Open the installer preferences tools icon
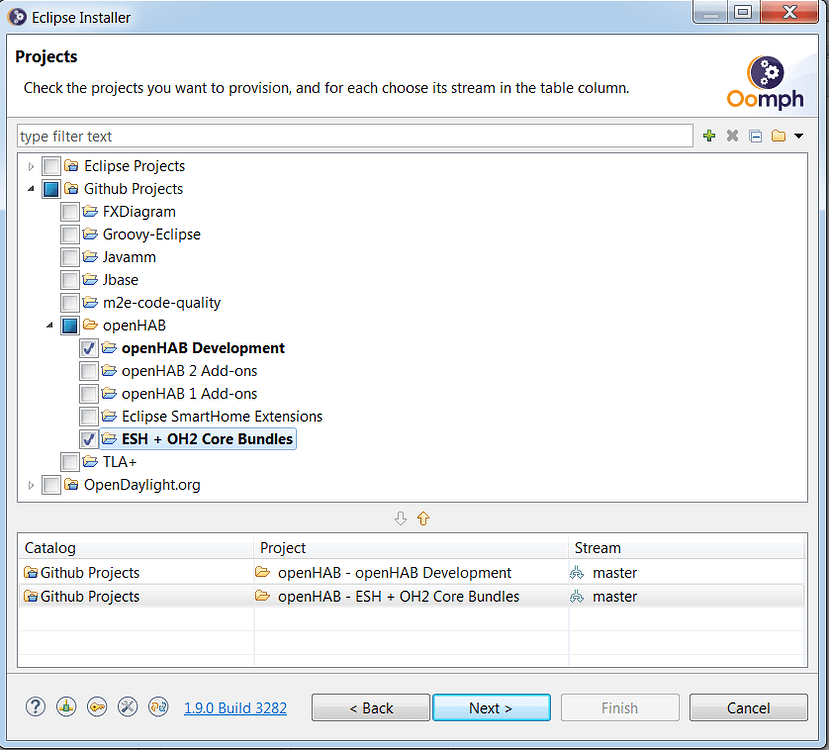This screenshot has width=829, height=750. 127,707
